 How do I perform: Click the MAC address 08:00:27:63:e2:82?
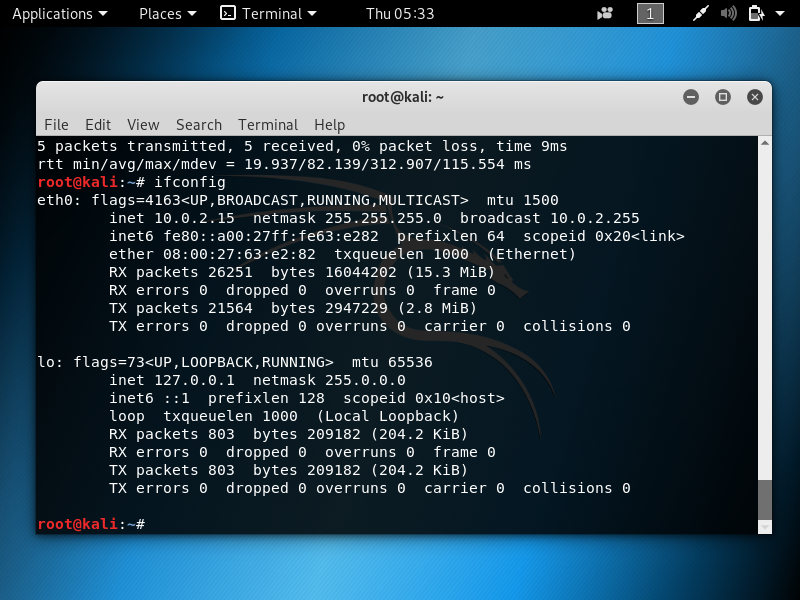tap(239, 254)
